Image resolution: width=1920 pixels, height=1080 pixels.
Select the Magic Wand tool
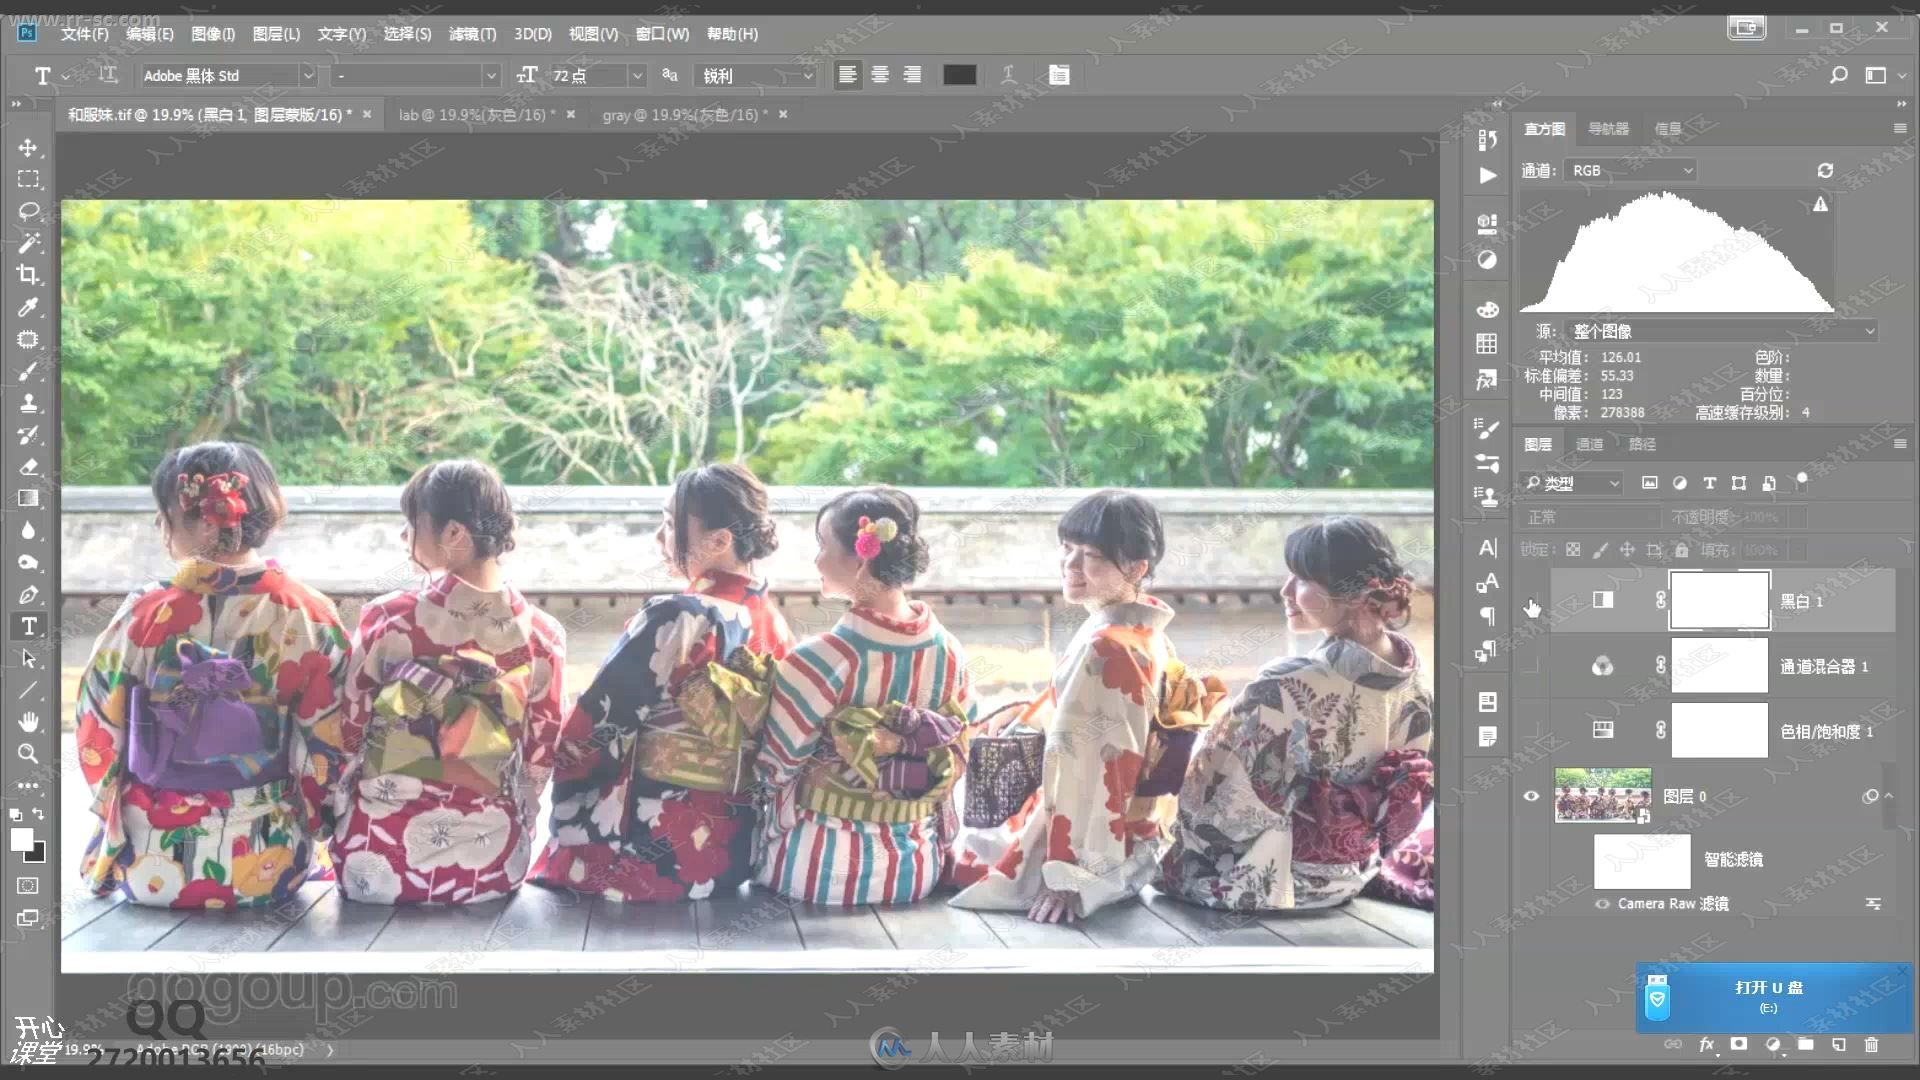click(x=28, y=244)
